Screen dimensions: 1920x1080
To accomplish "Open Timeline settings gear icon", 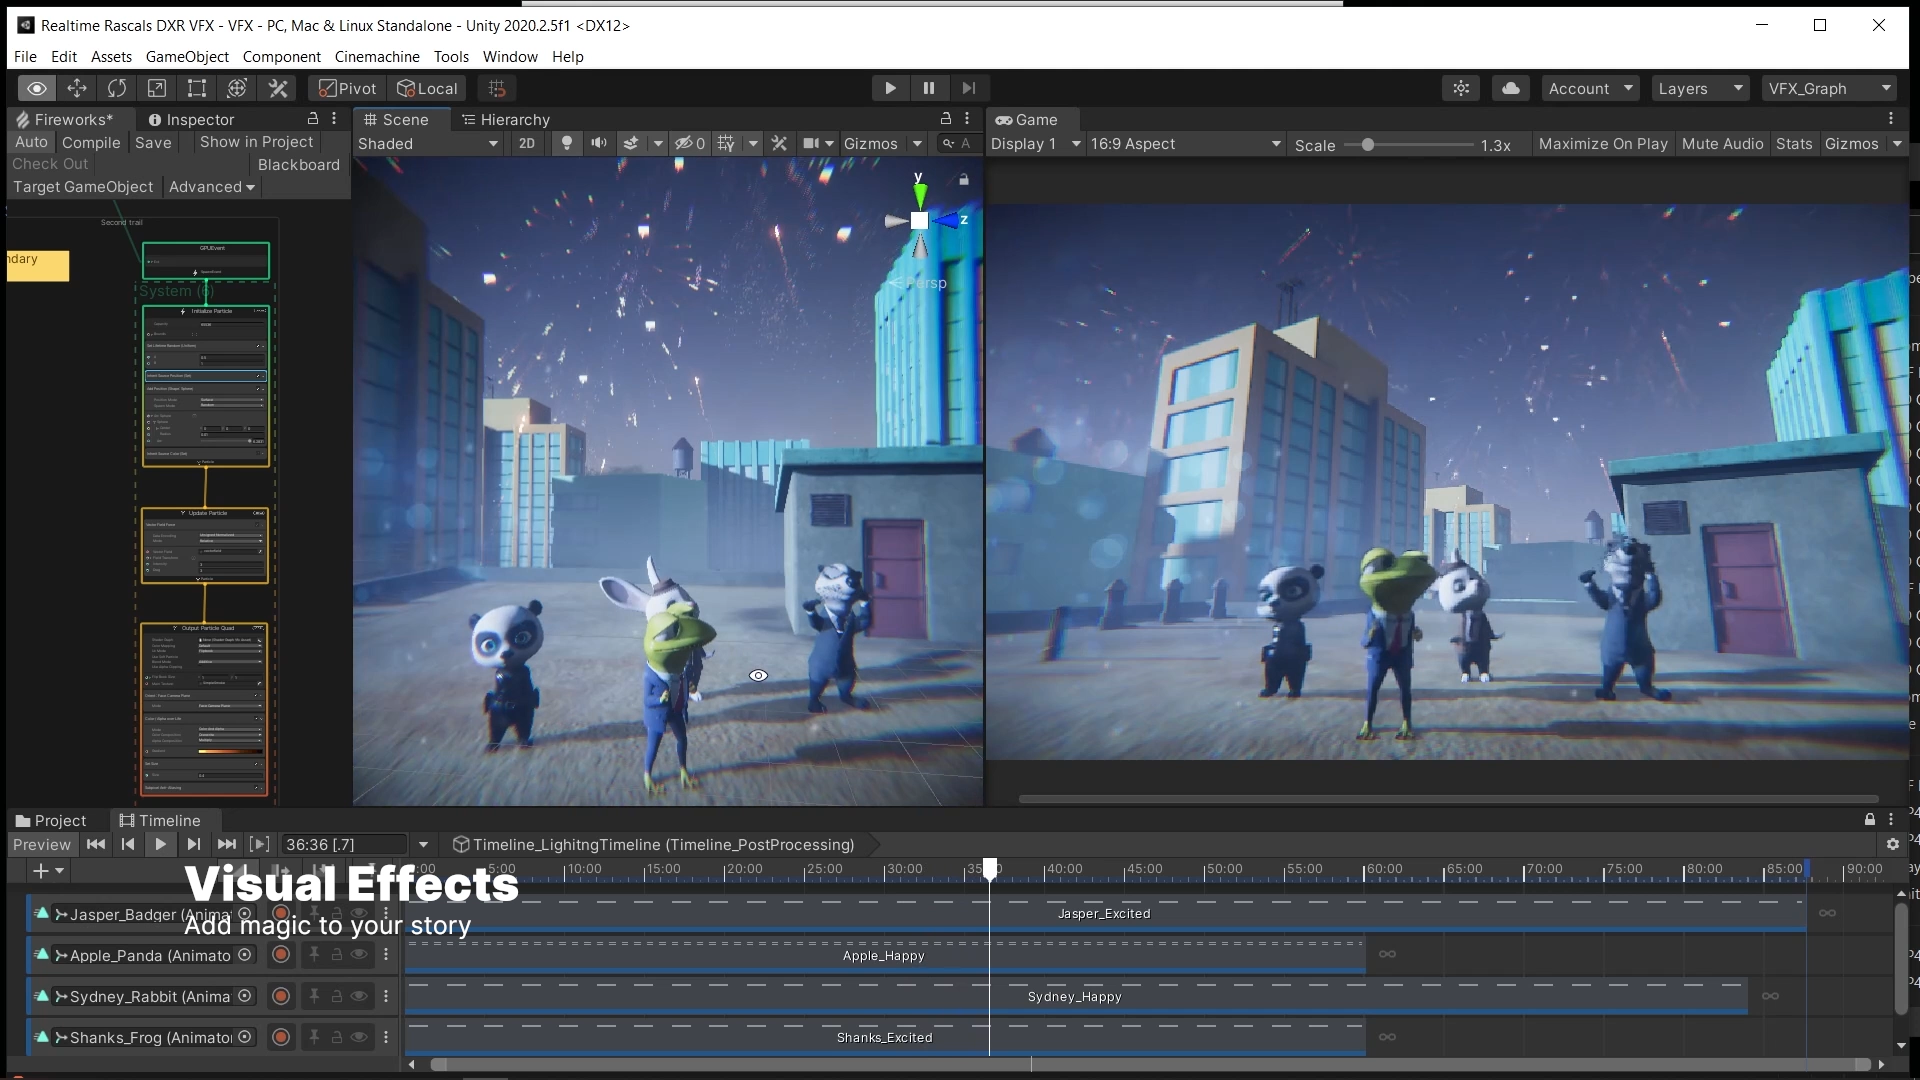I will 1892,844.
